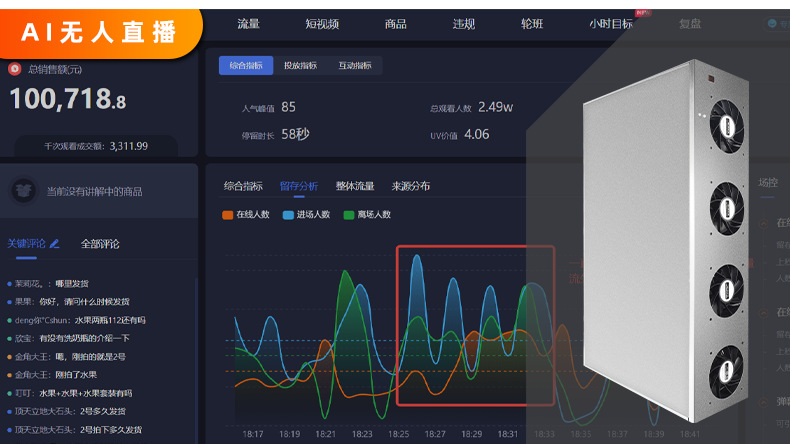
Task: Open the 违规 tab
Action: click(464, 24)
